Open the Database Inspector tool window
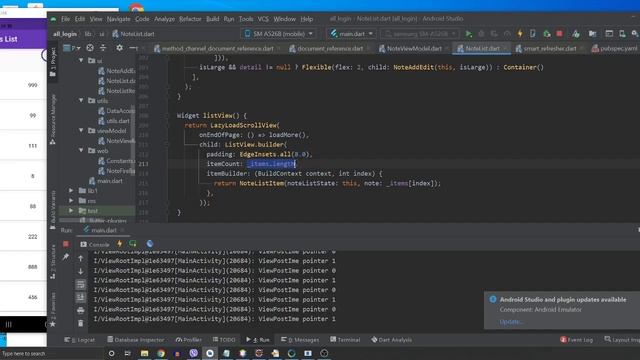Screen dimensions: 640x360 136,340
